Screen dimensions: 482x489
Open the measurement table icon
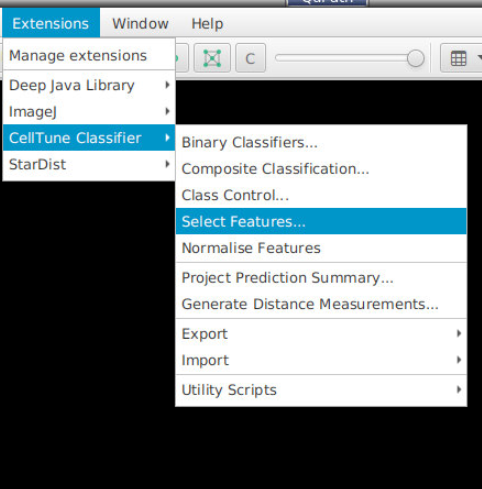point(459,58)
